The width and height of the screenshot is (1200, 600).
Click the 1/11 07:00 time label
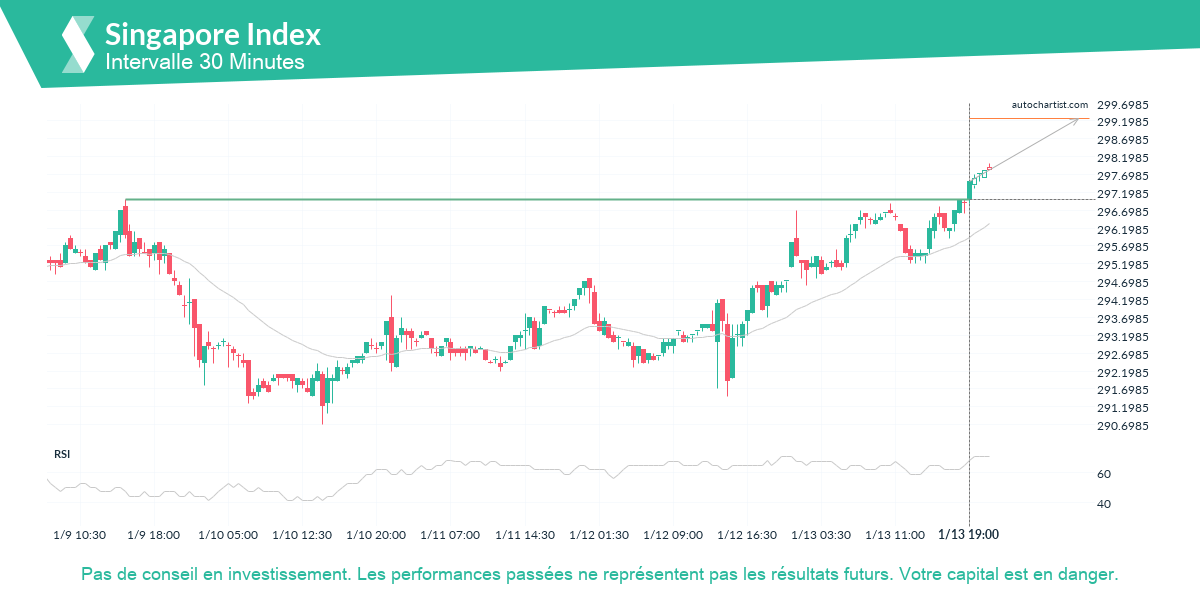point(450,535)
